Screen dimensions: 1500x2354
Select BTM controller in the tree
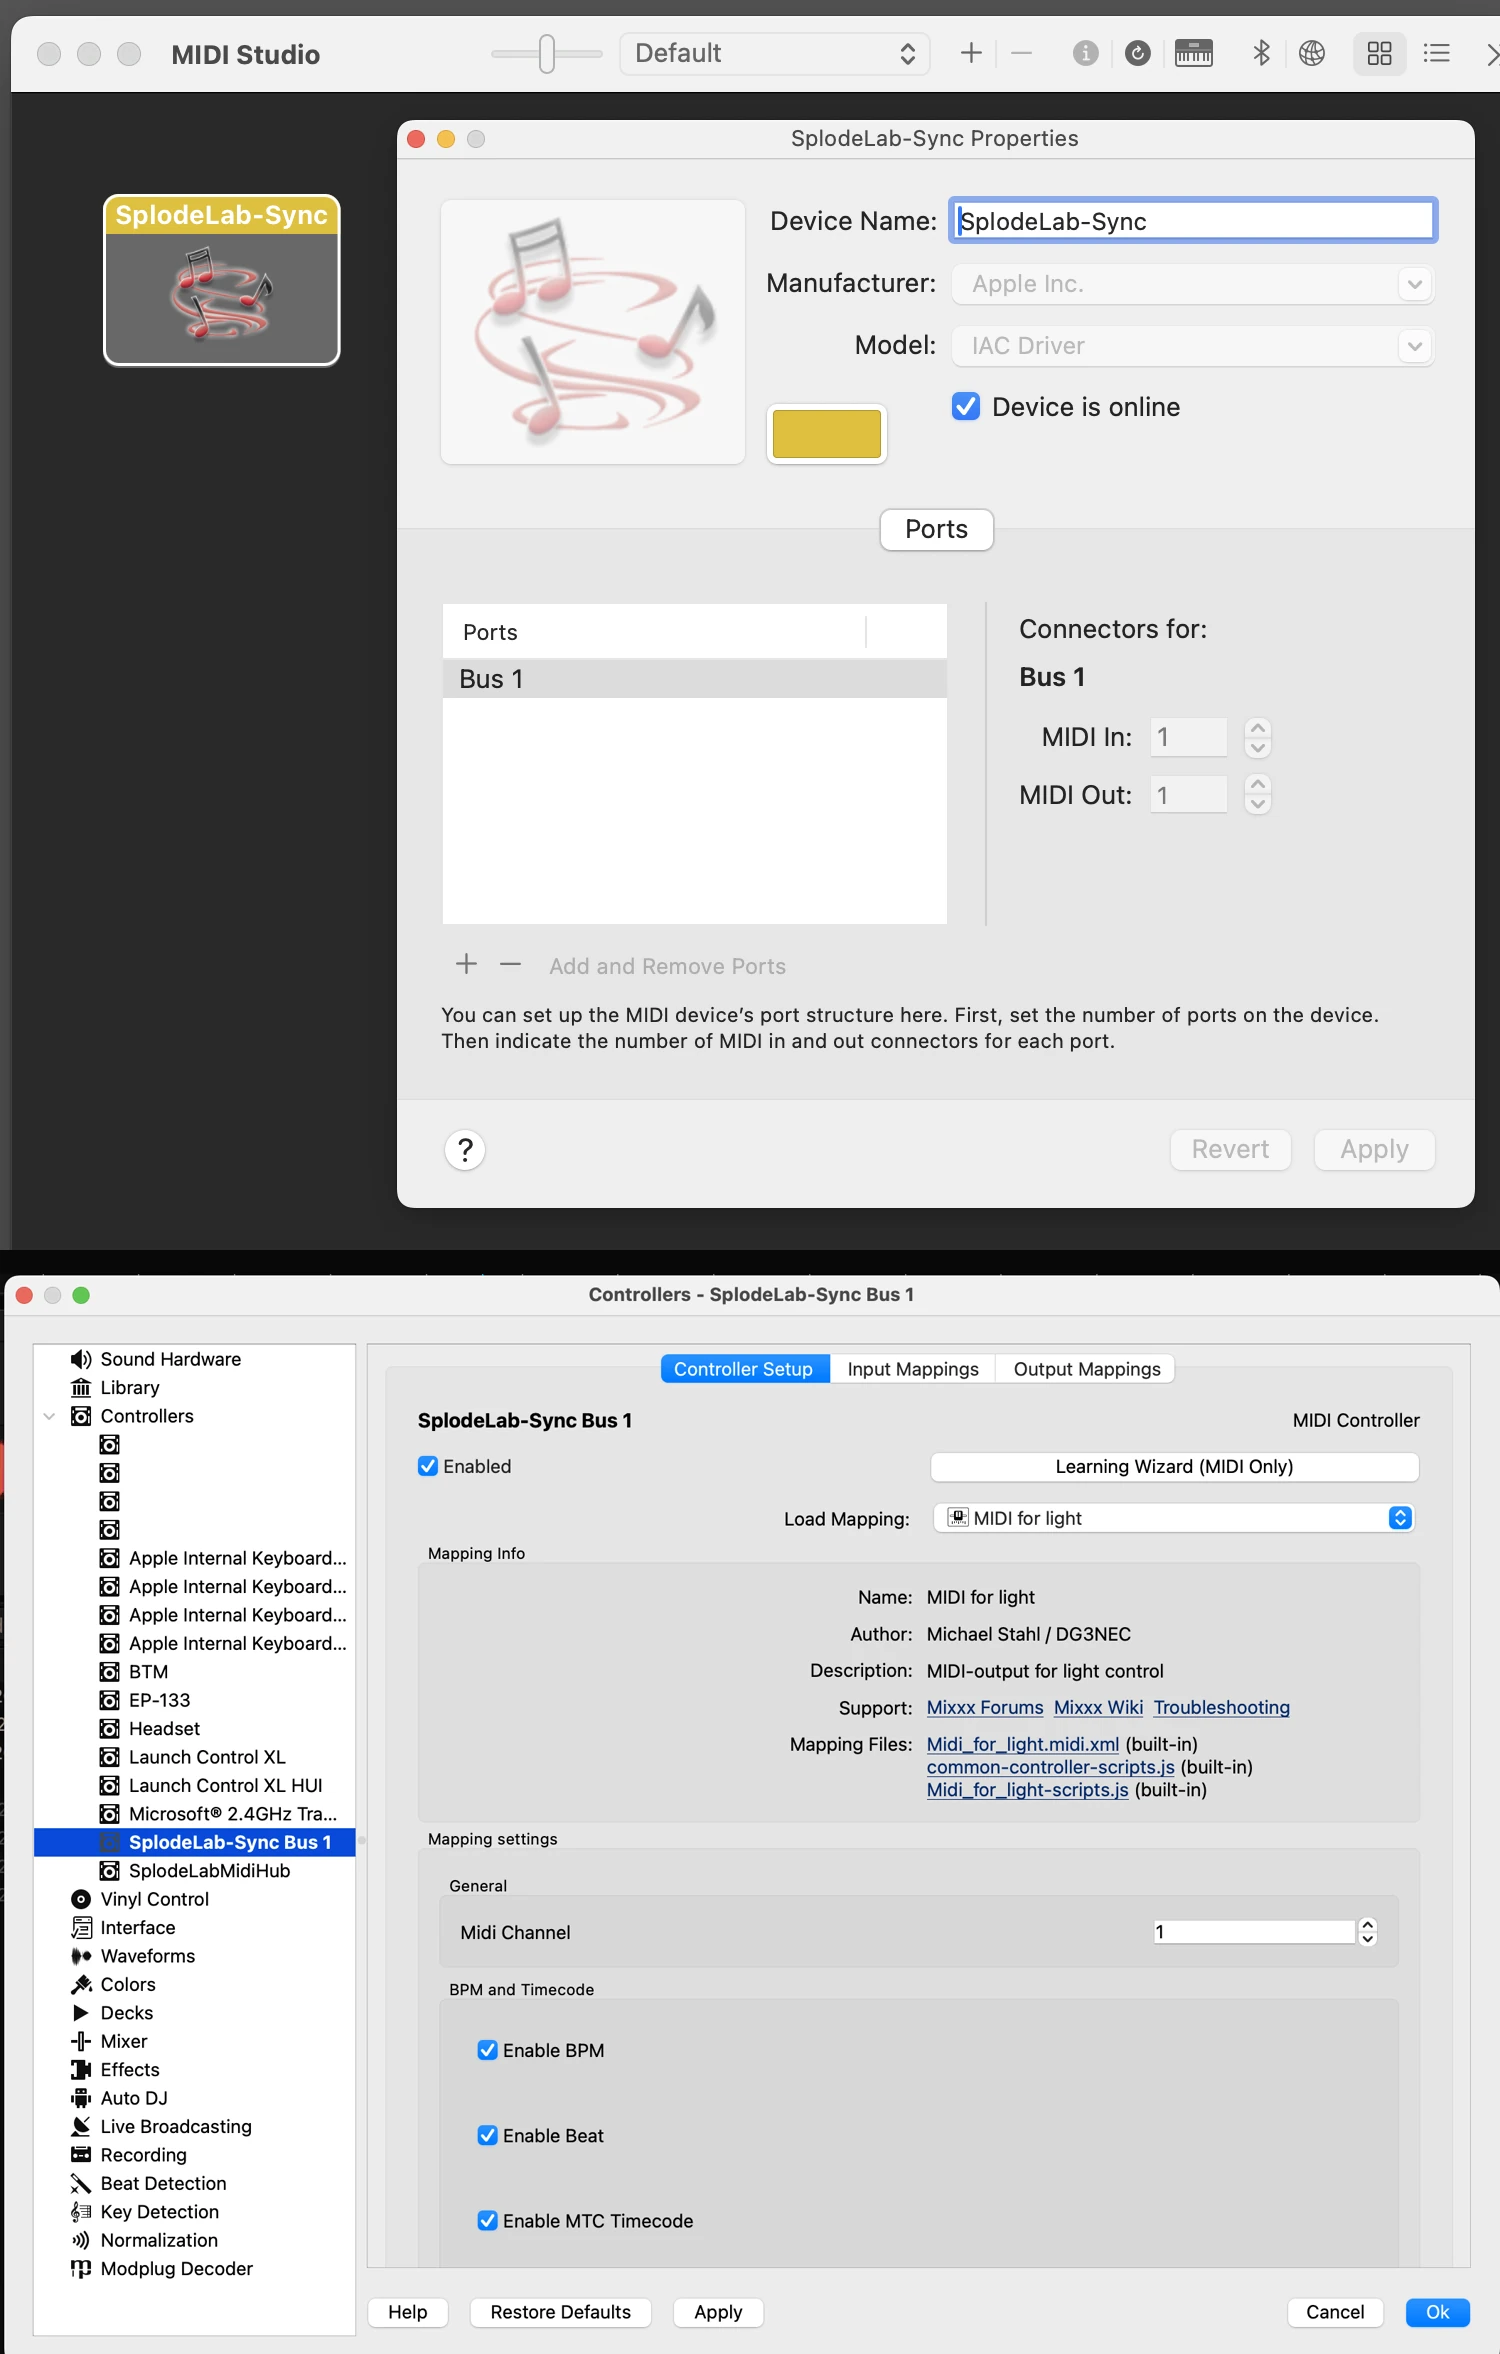coord(148,1672)
